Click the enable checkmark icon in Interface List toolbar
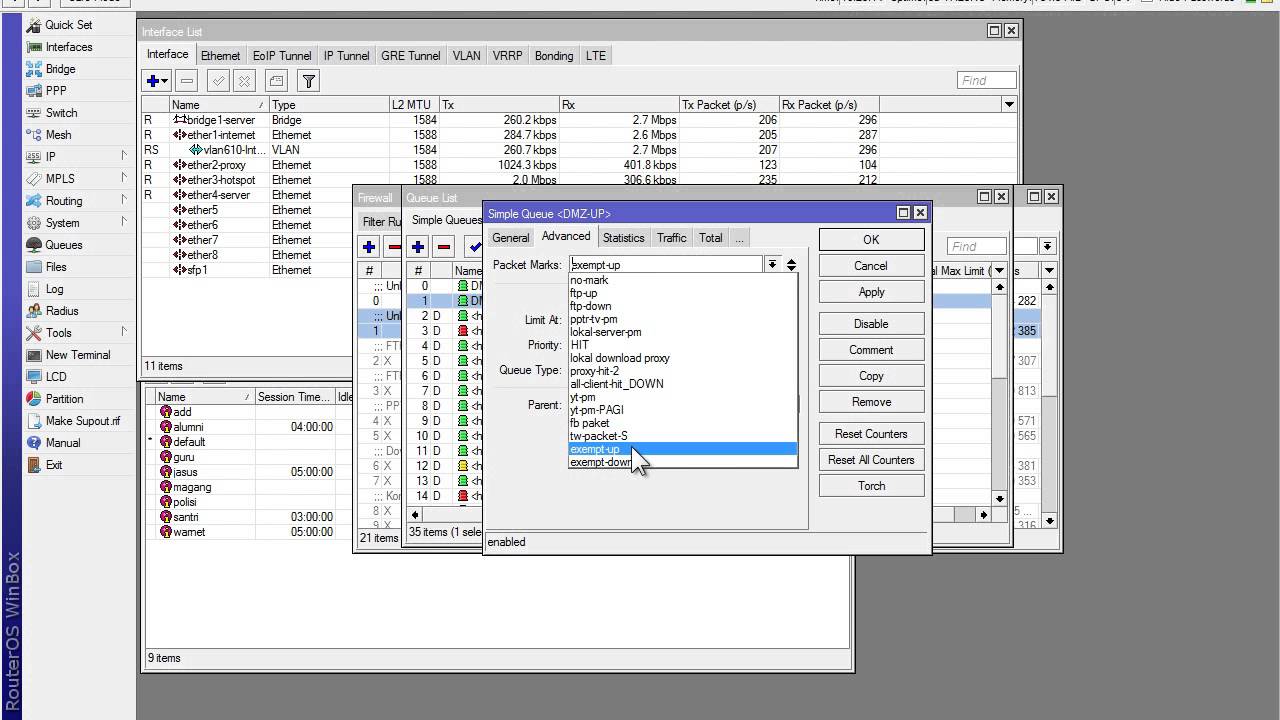The height and width of the screenshot is (720, 1280). click(x=217, y=81)
